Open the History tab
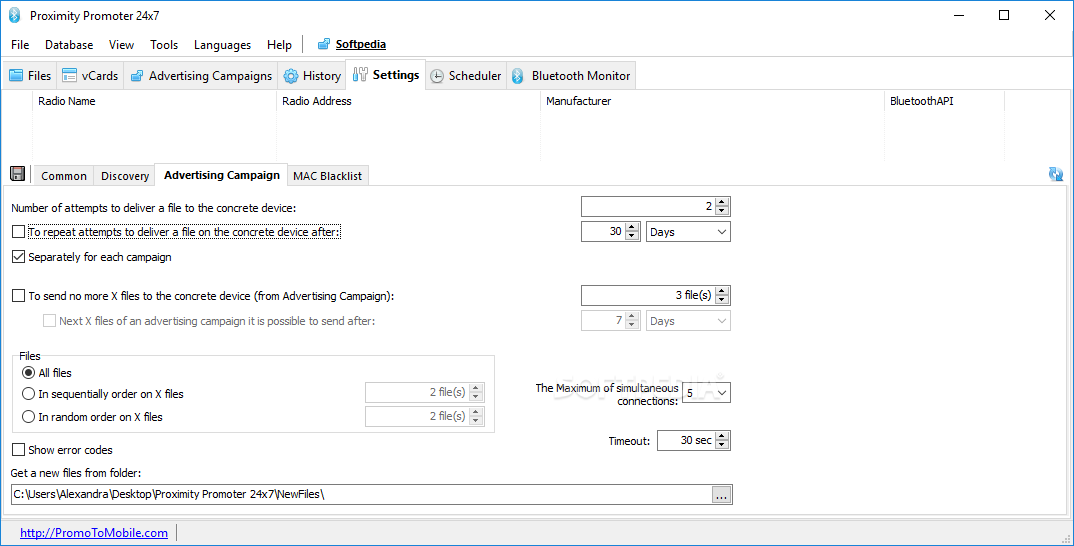 (312, 75)
